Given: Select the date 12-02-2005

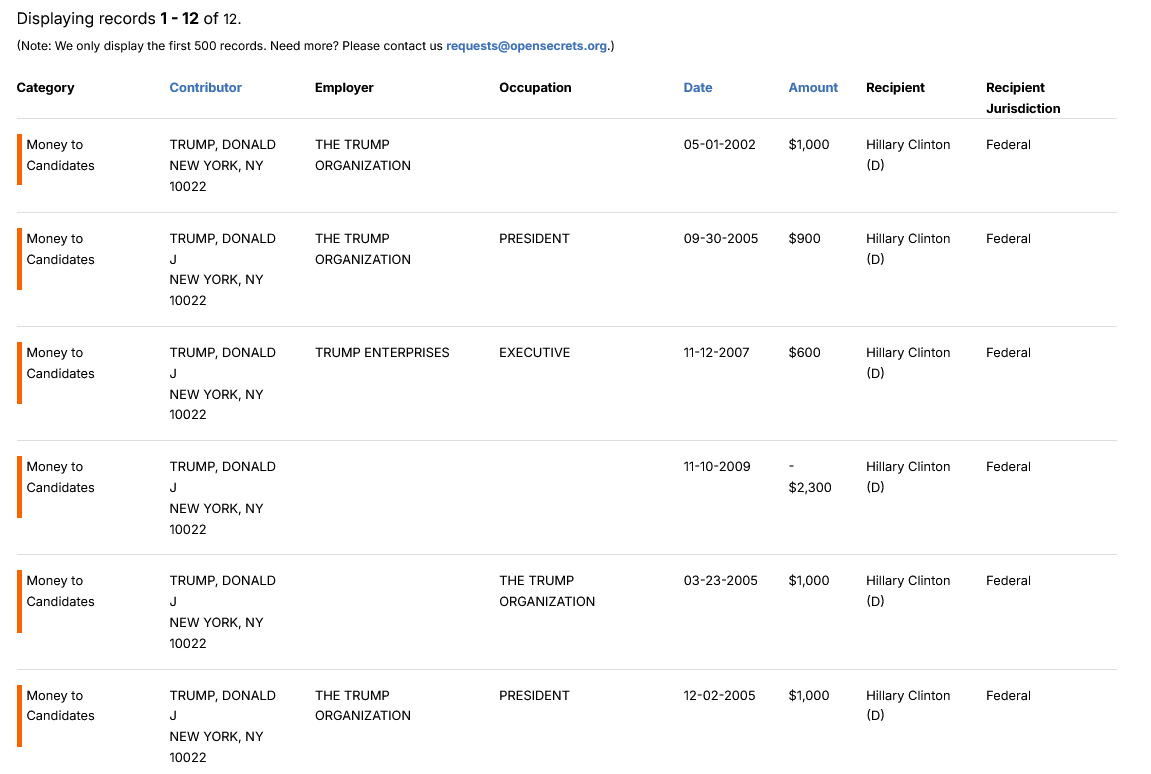Looking at the screenshot, I should [x=719, y=695].
